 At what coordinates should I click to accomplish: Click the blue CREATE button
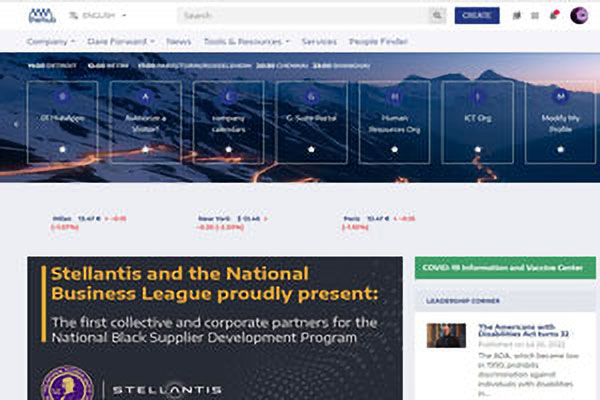click(477, 16)
